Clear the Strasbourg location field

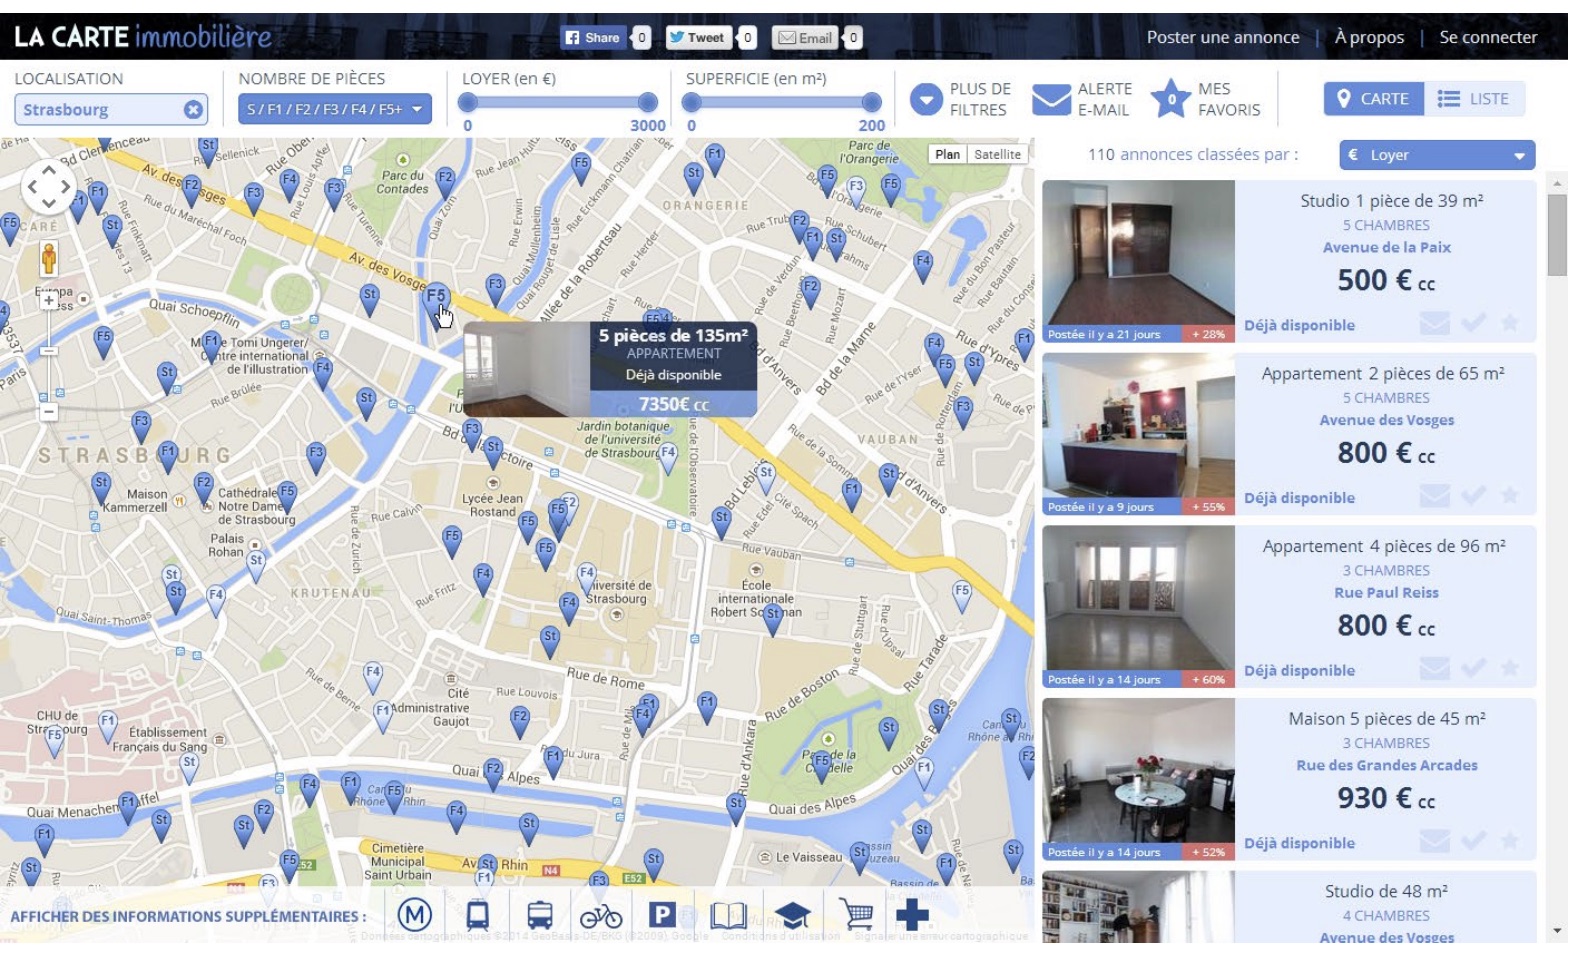pyautogui.click(x=193, y=110)
